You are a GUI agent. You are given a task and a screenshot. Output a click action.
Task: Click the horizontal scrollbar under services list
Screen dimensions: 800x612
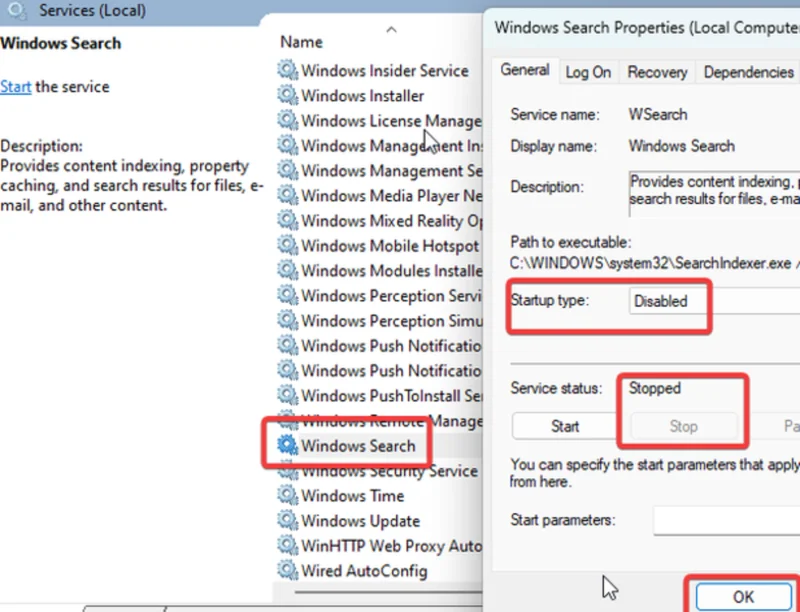[x=388, y=592]
